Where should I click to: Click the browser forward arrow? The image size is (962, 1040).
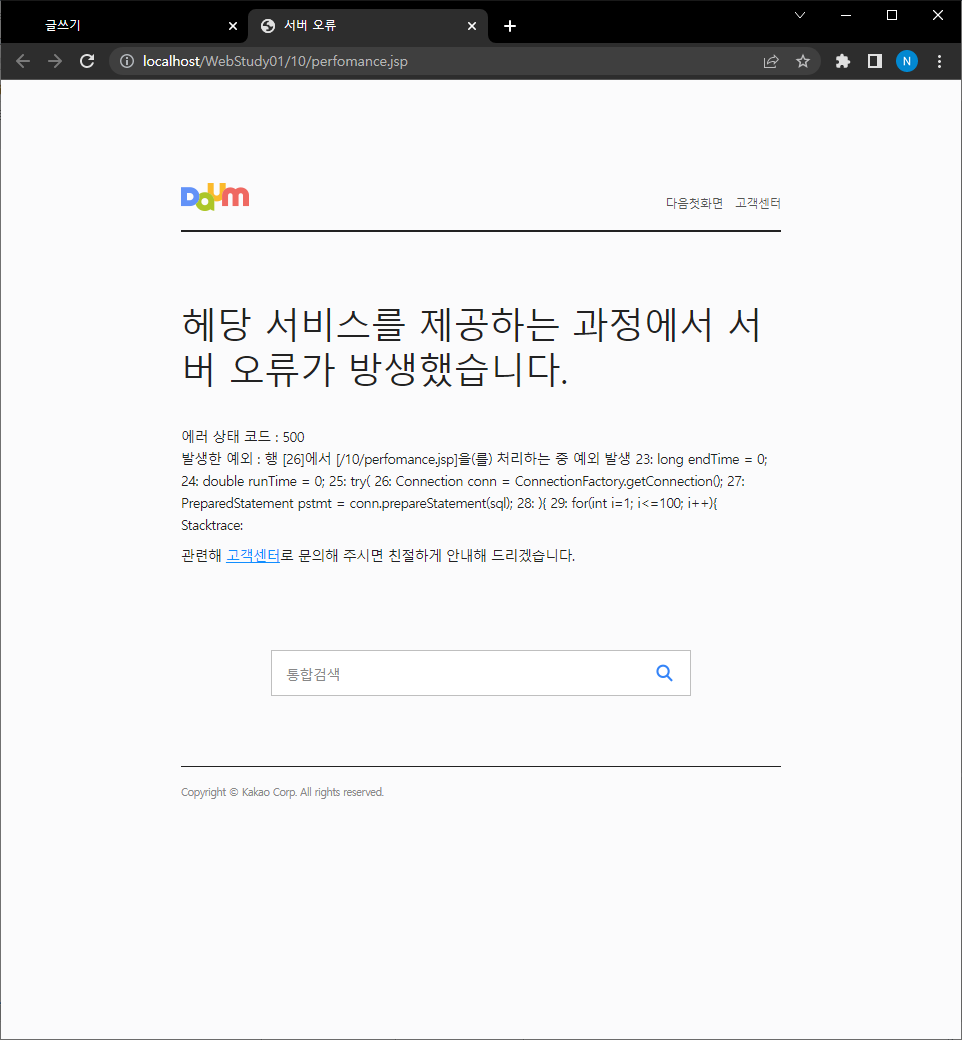point(55,61)
